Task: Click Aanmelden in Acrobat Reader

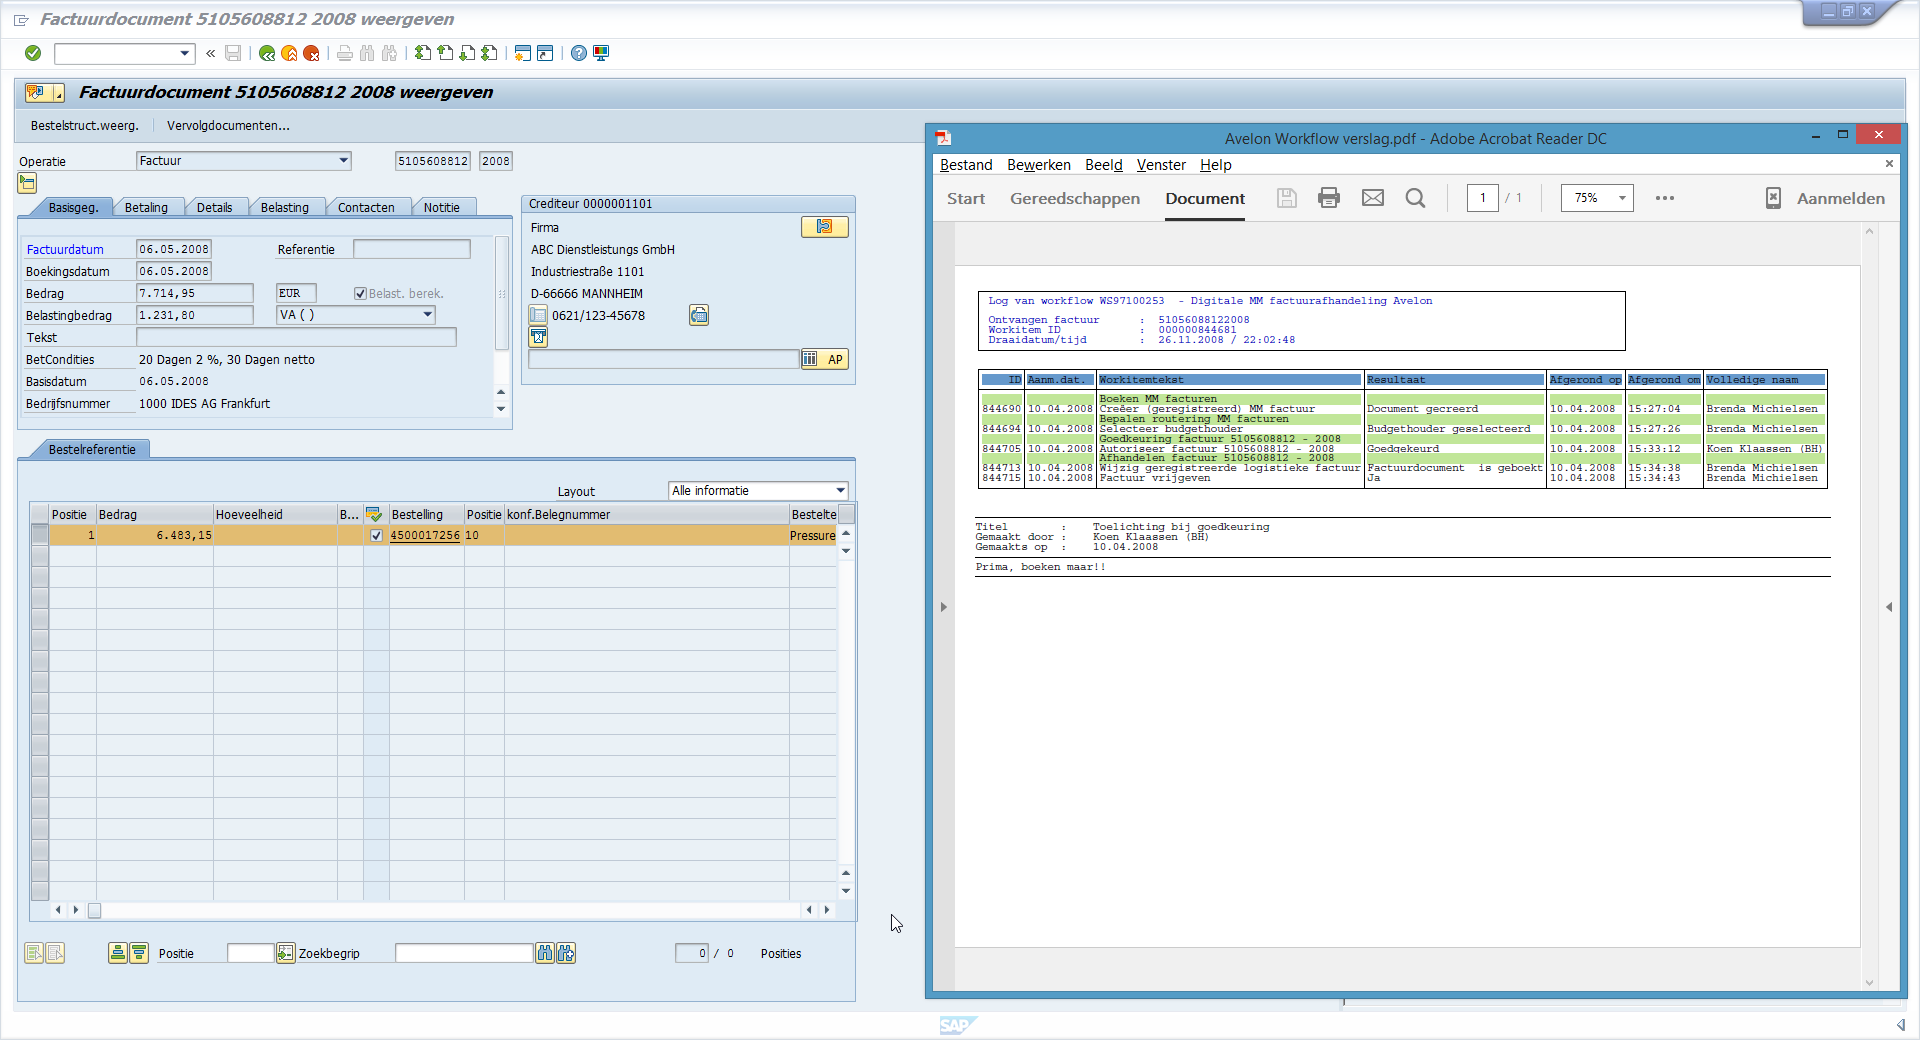Action: [1840, 198]
